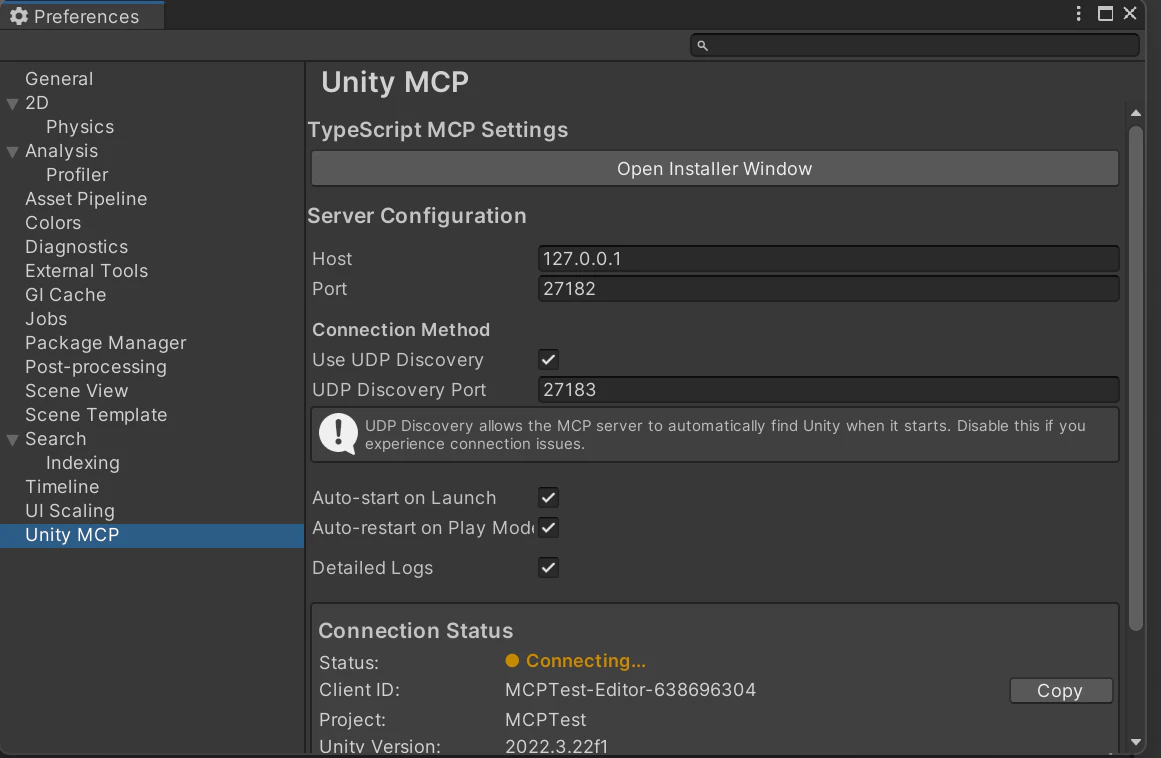This screenshot has width=1161, height=758.
Task: Click the gear icon on the Preferences tab
Action: (19, 16)
